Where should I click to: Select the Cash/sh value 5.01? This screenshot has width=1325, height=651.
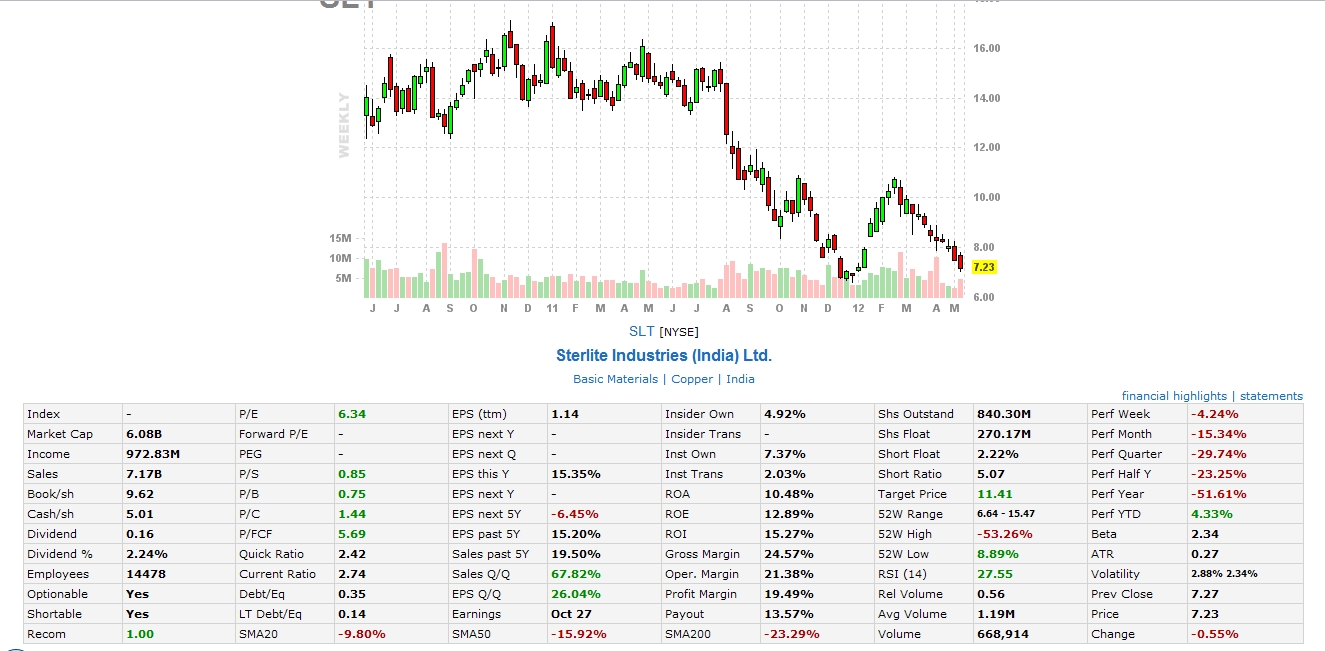[x=140, y=514]
